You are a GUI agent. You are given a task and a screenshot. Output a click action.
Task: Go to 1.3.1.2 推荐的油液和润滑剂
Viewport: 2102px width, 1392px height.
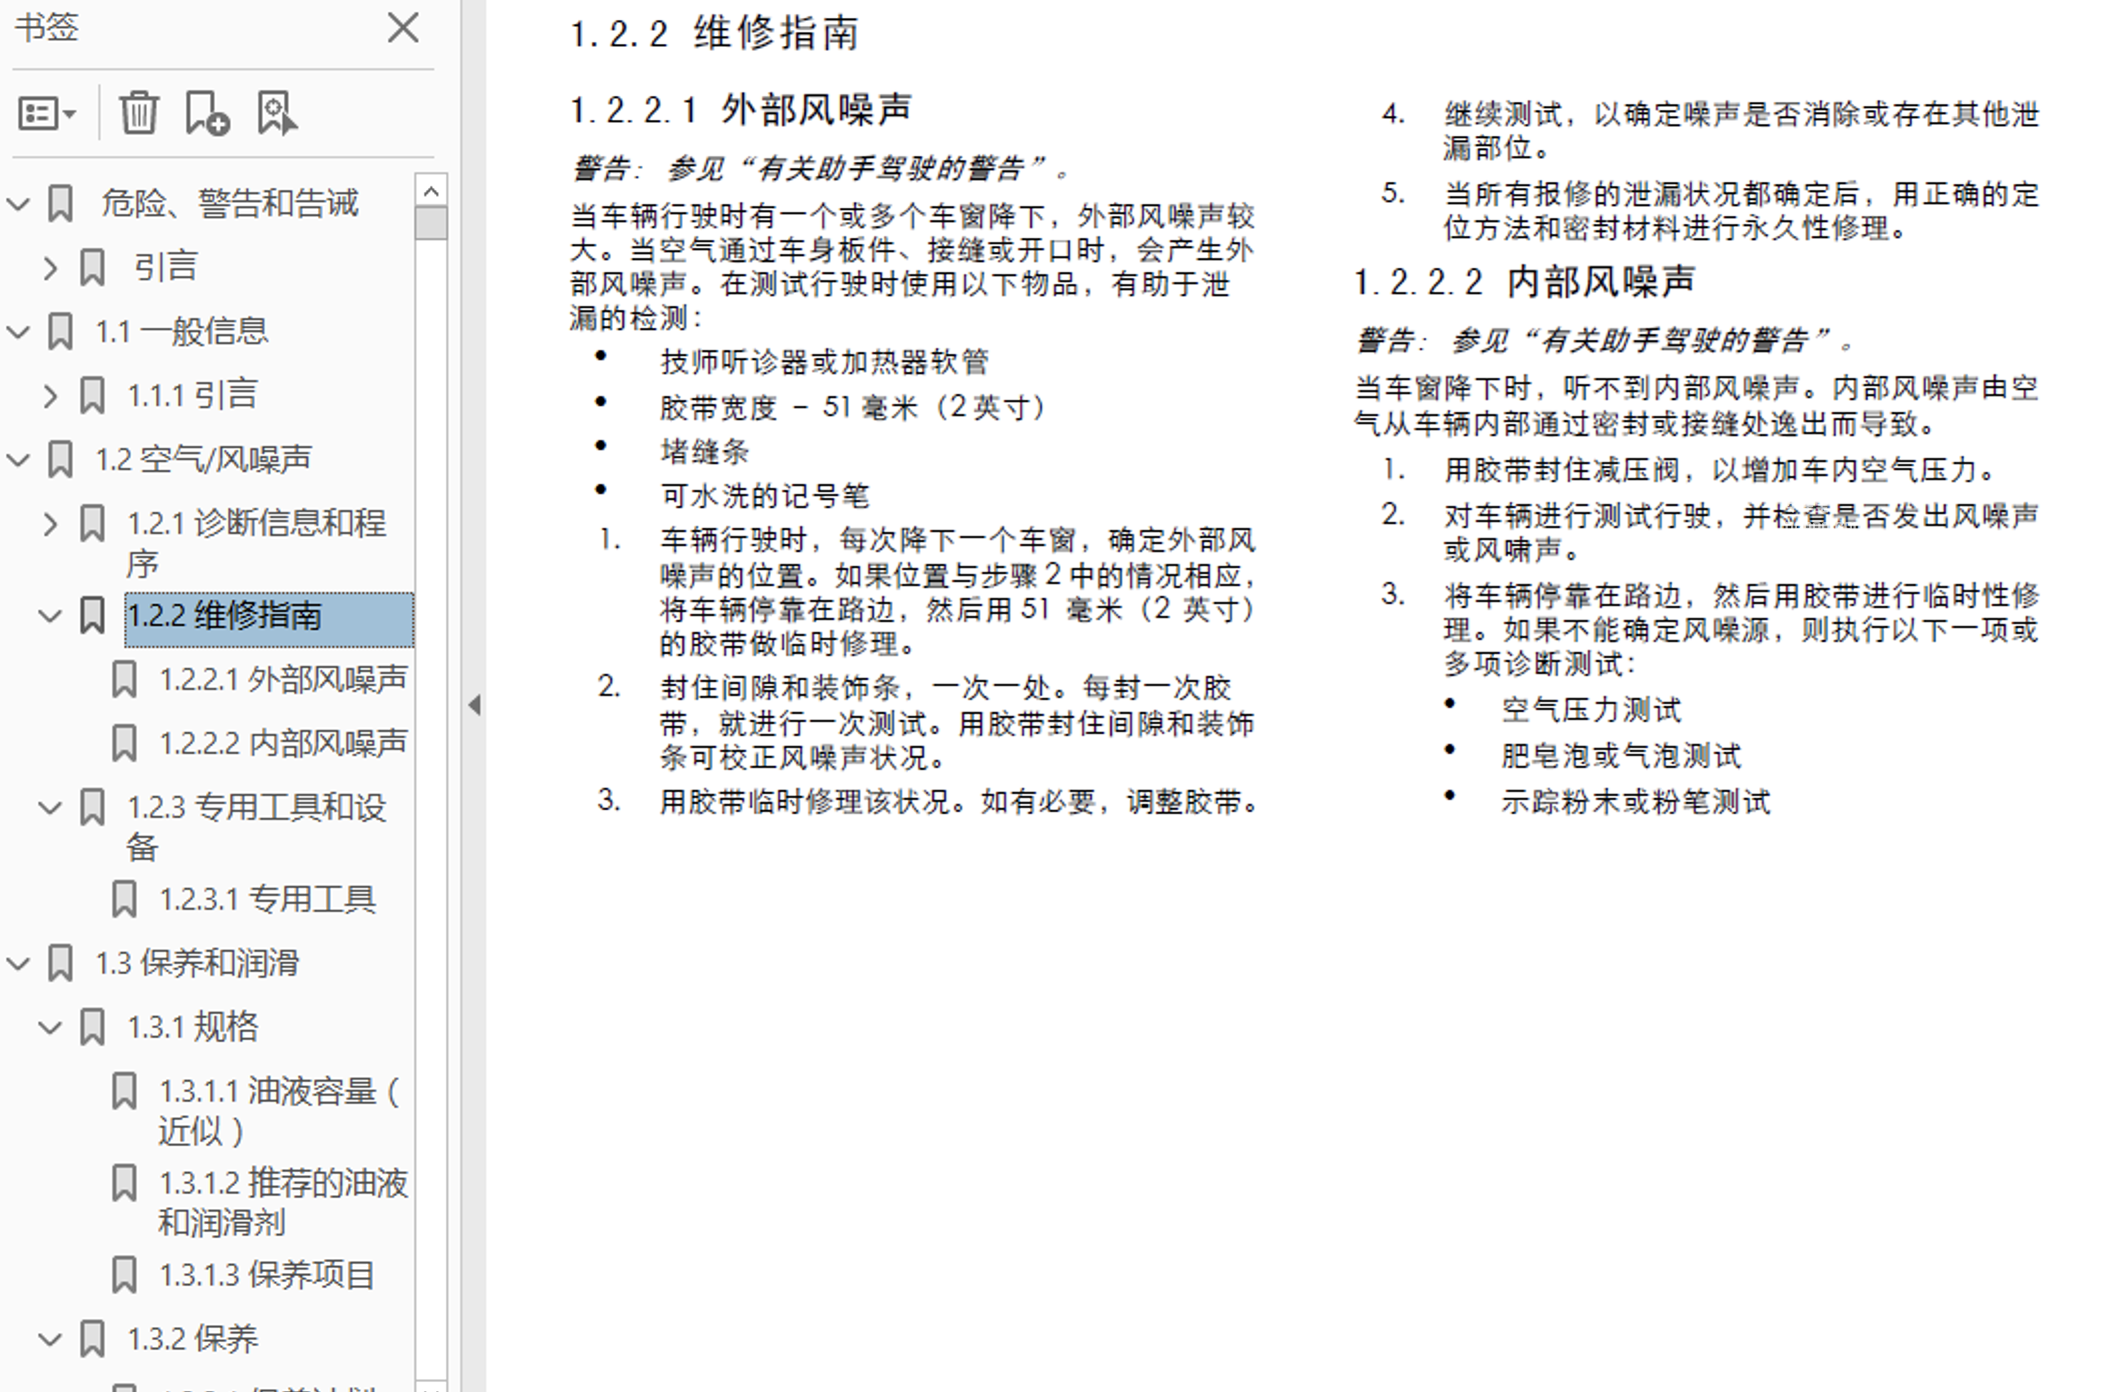tap(283, 1203)
